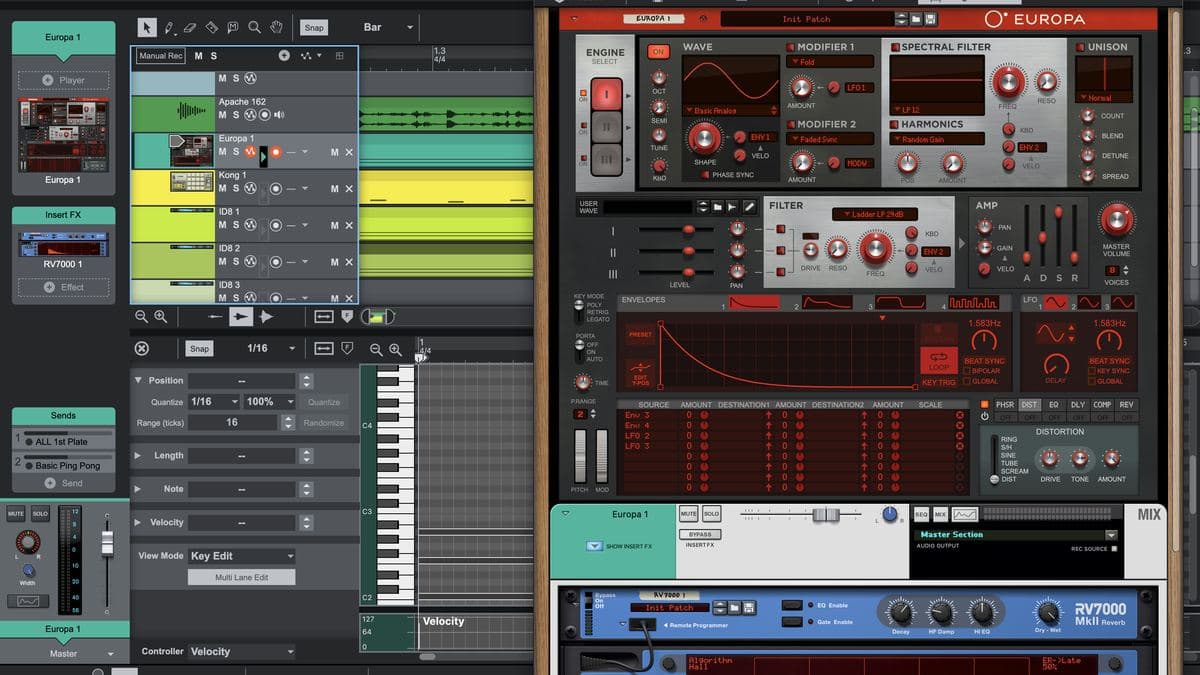Screen dimensions: 1200x675
Task: Switch to the DLY effect tab
Action: [1077, 405]
